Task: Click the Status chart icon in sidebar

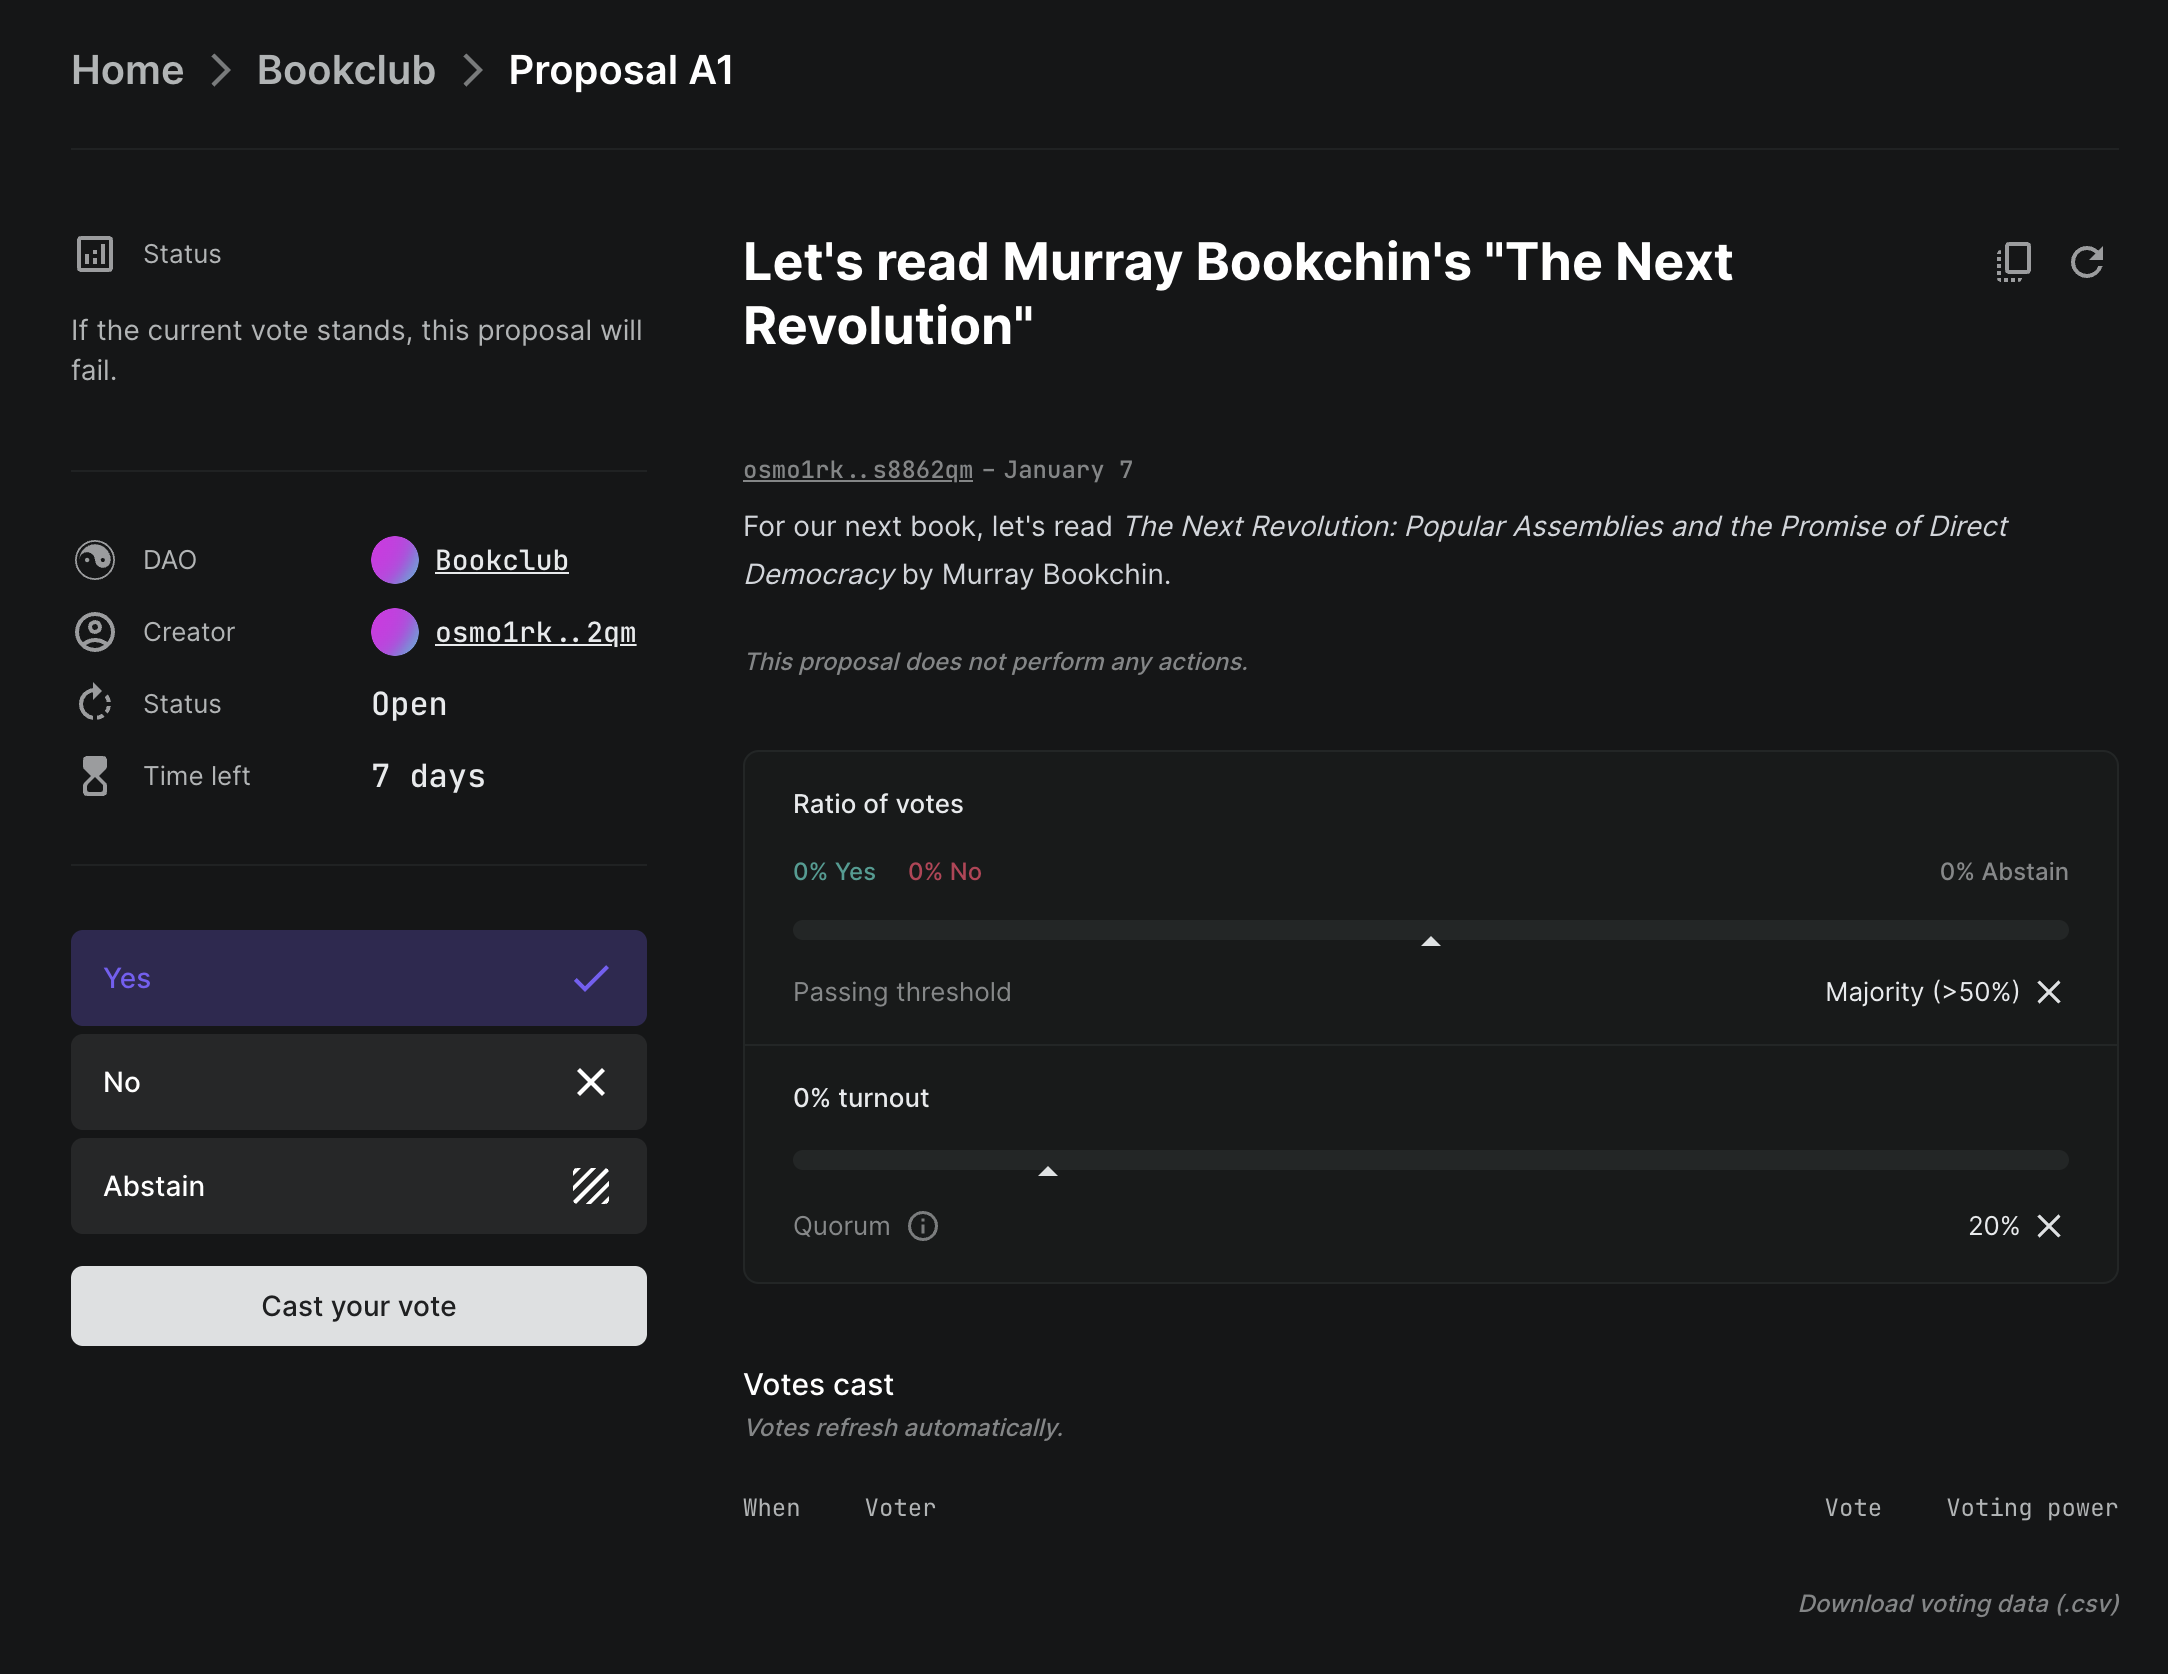Action: pyautogui.click(x=95, y=254)
